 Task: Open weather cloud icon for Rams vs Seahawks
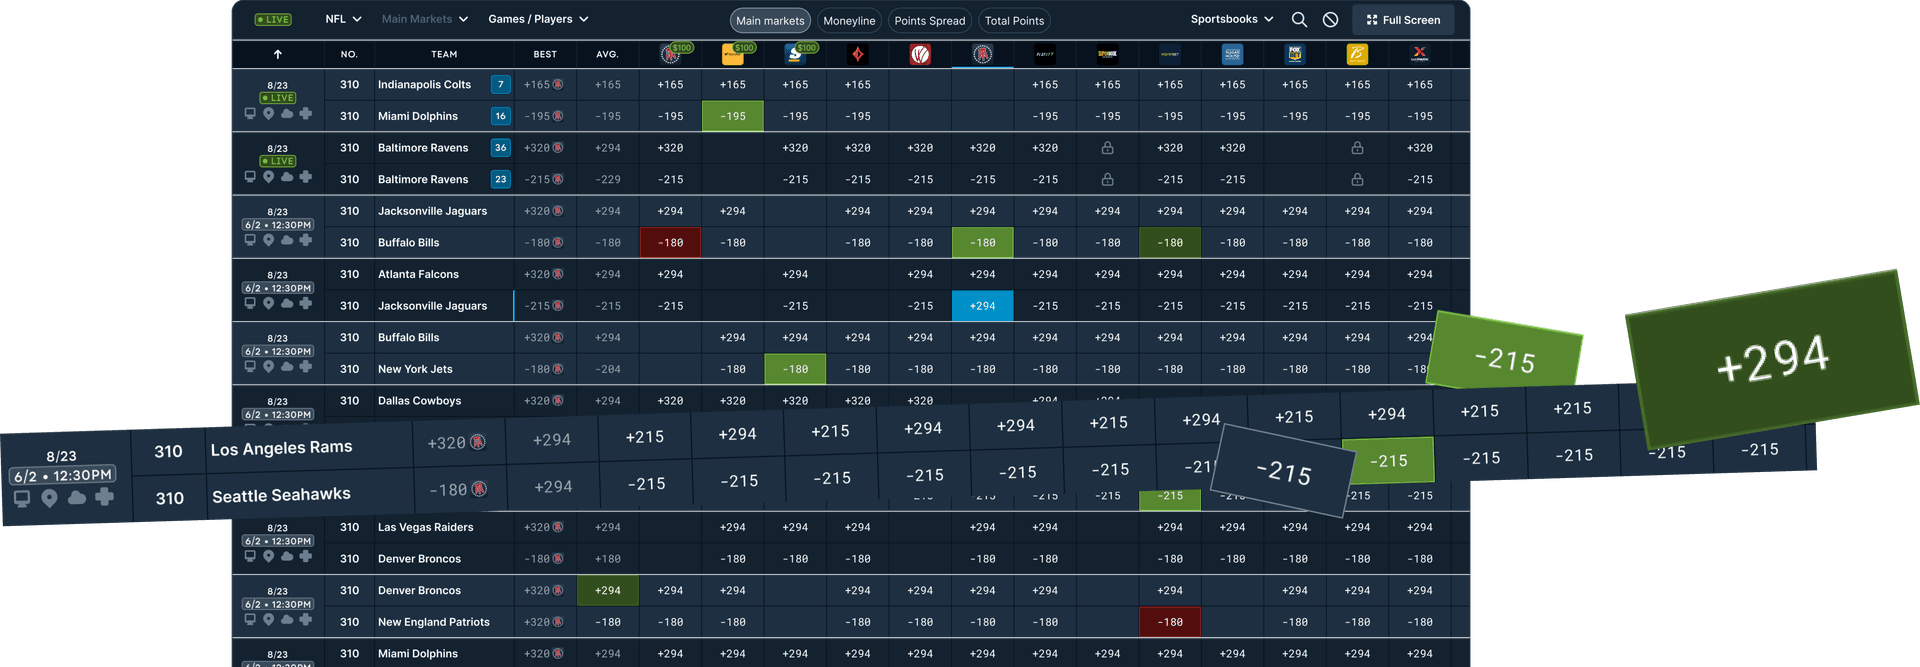[77, 497]
